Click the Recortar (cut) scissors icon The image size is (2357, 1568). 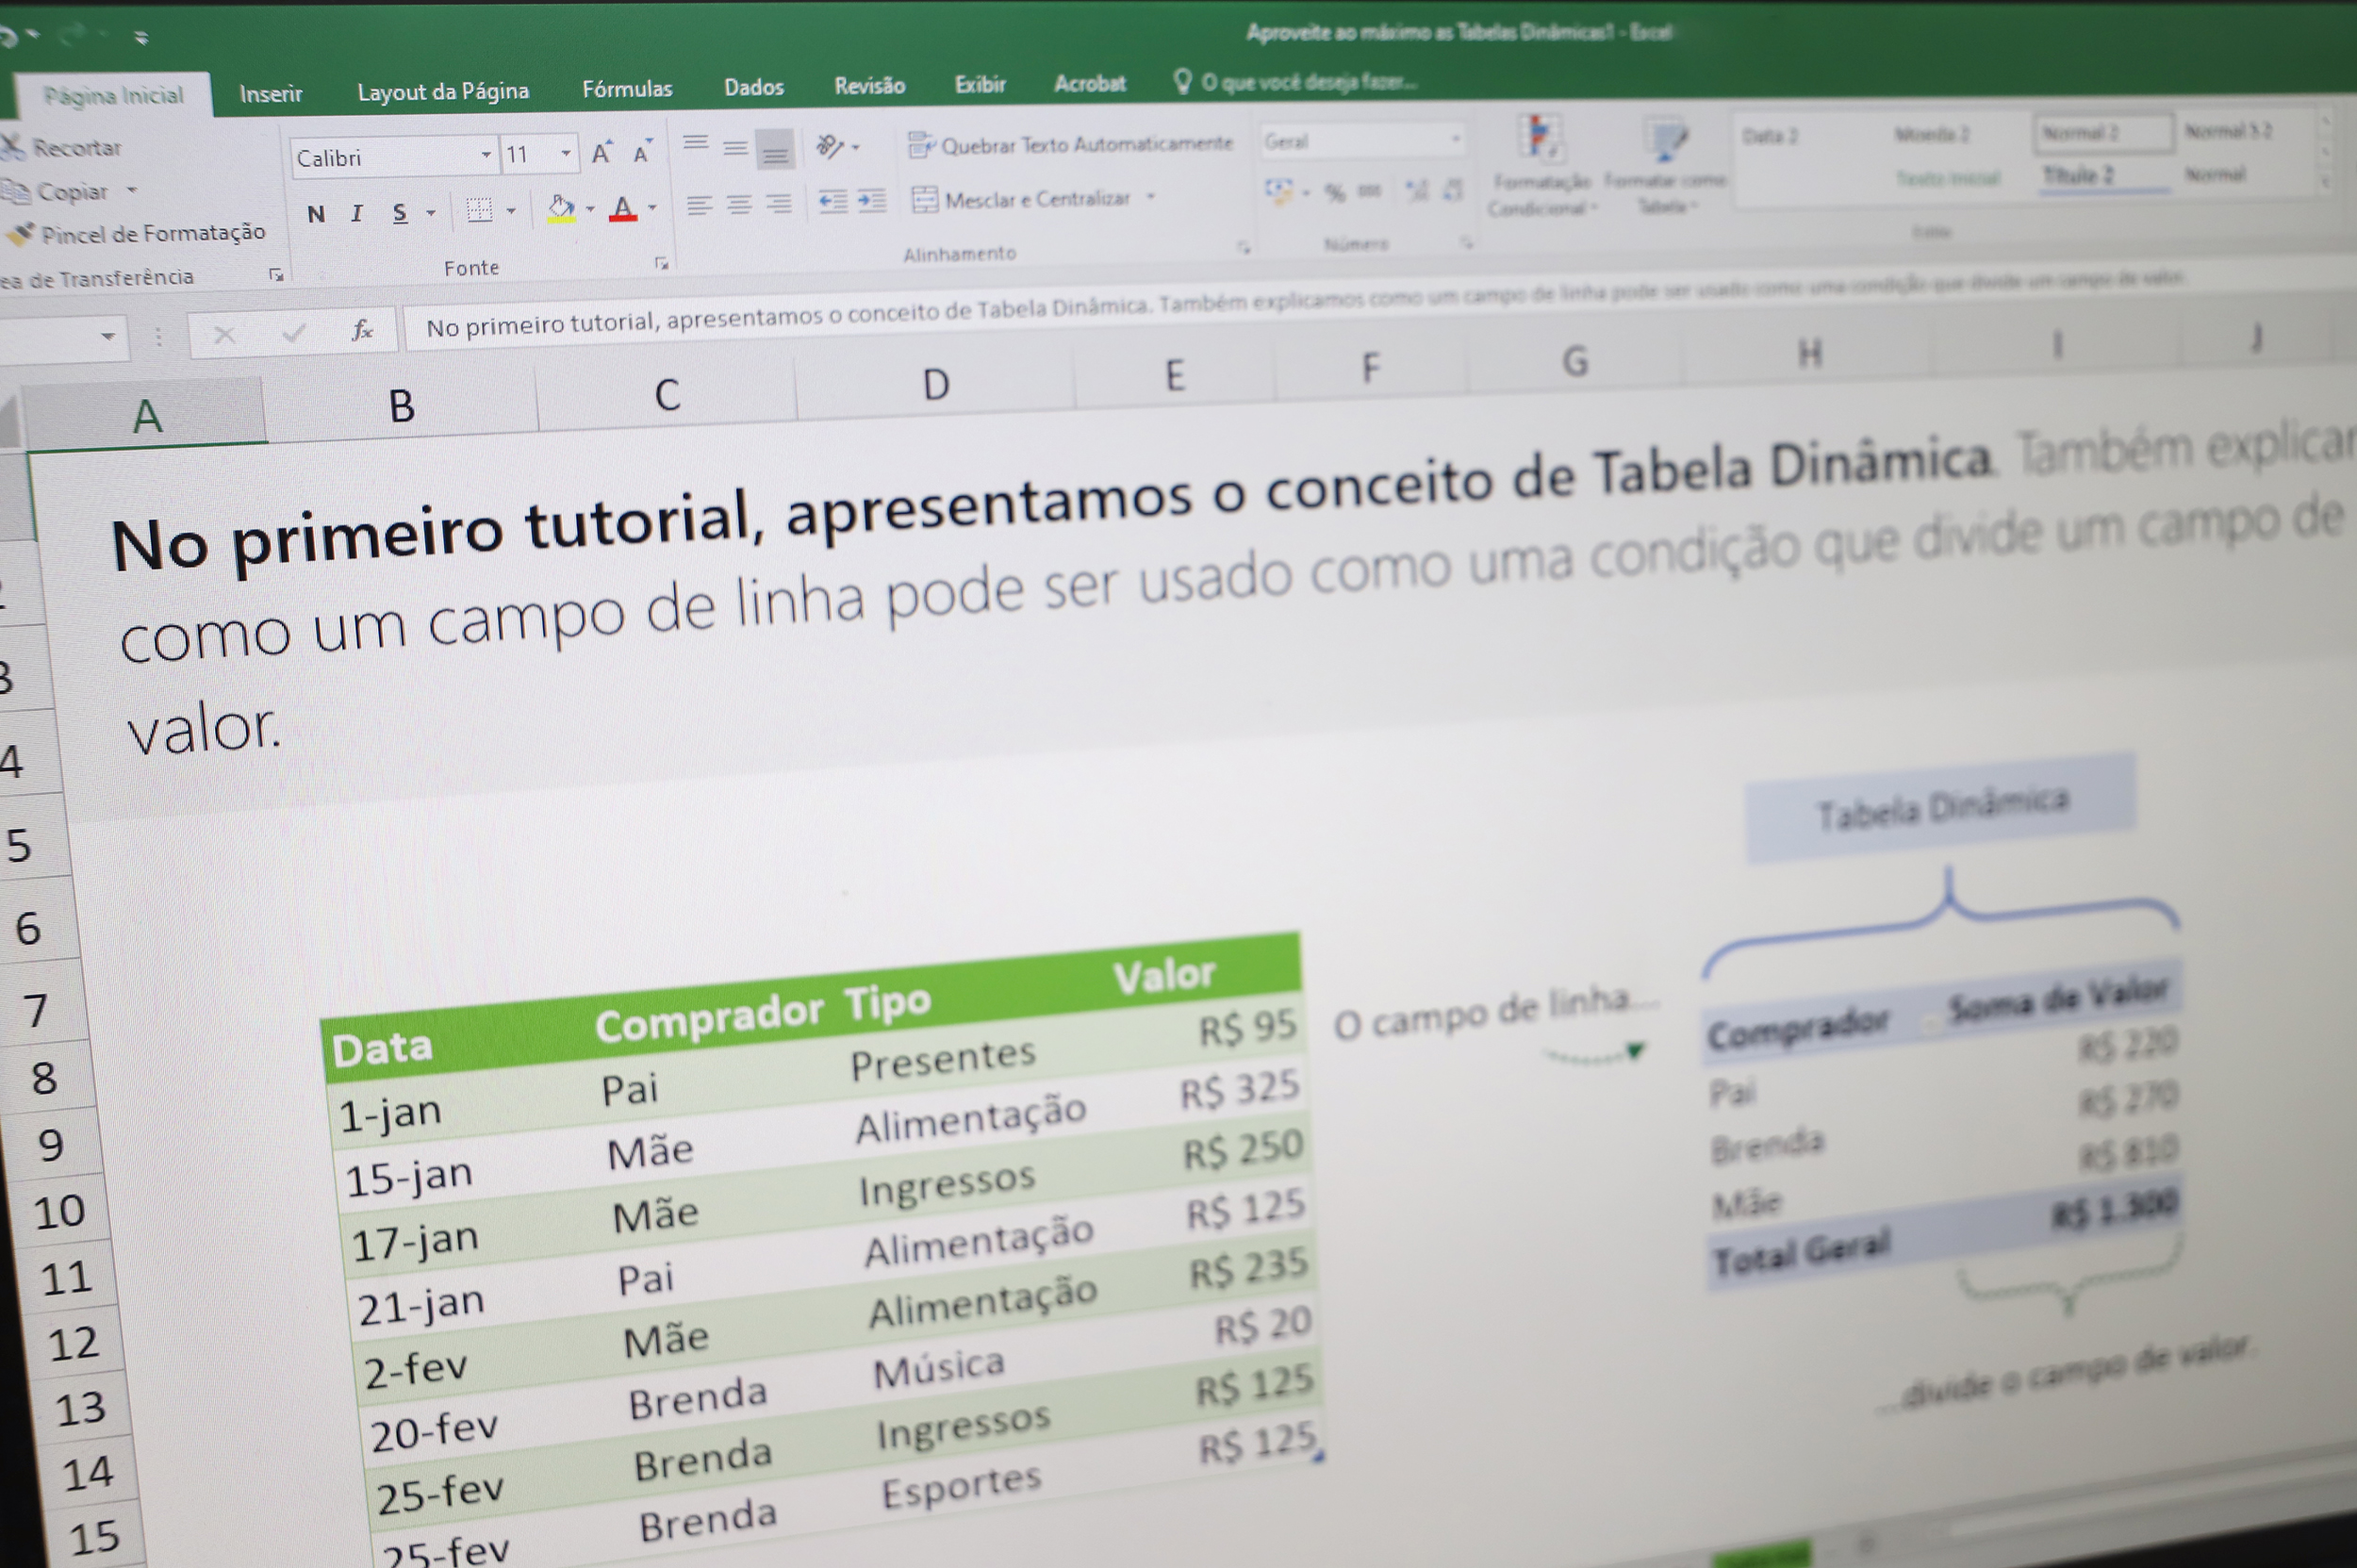coord(13,148)
